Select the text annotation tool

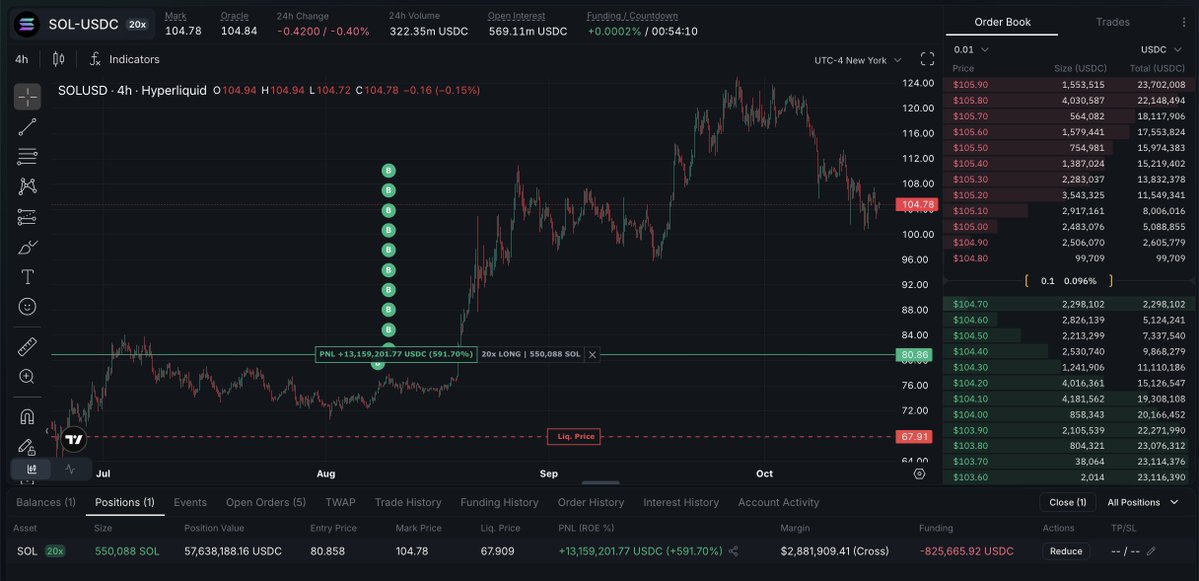click(28, 277)
